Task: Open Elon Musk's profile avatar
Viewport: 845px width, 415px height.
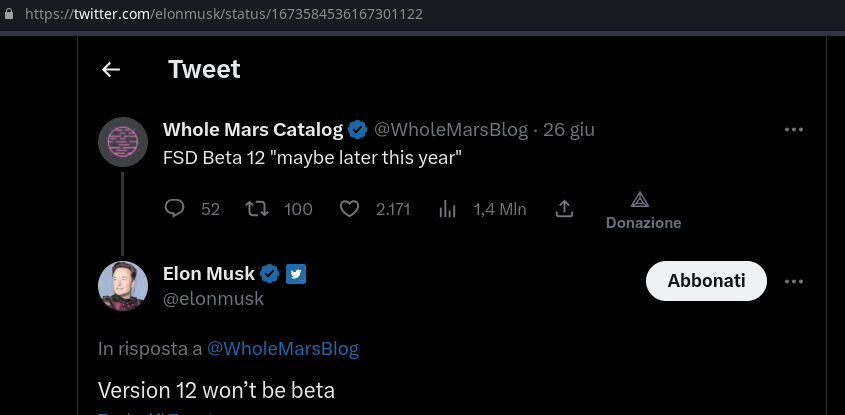Action: pos(123,286)
